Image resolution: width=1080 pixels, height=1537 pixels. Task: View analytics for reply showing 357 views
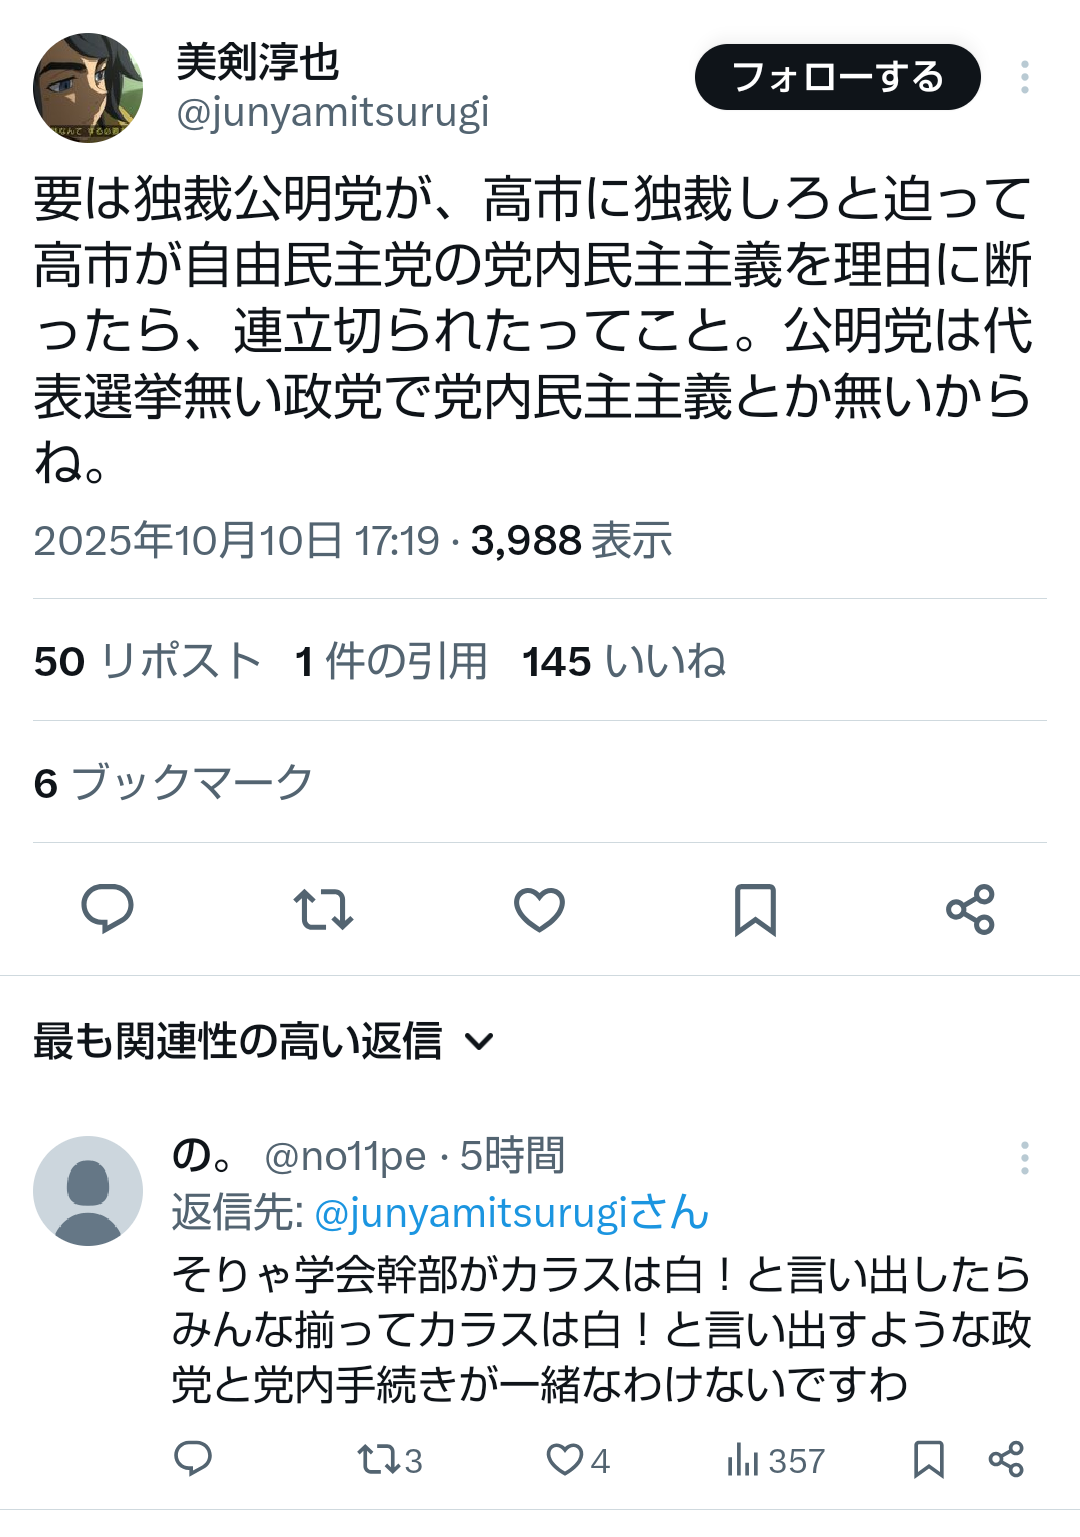tap(775, 1460)
